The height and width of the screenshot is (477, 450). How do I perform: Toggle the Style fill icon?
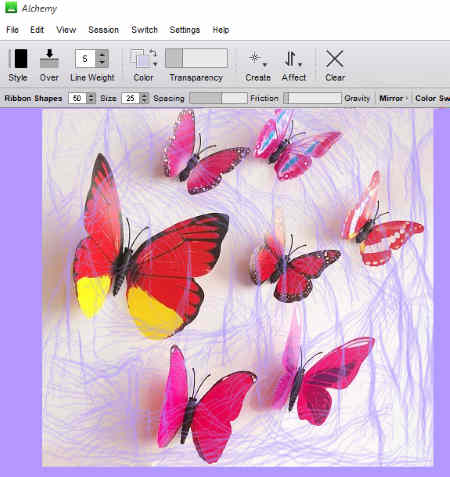(x=21, y=59)
